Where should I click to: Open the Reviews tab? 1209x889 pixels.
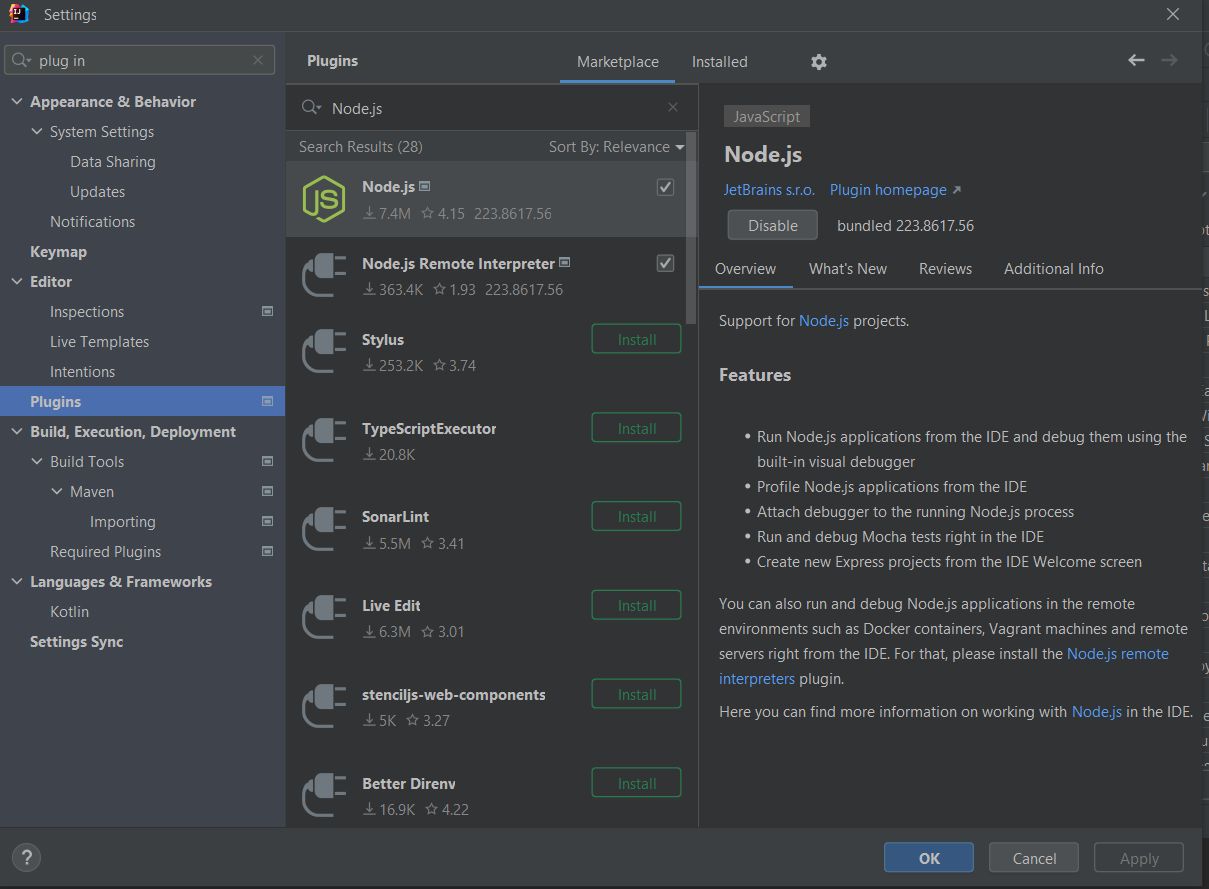coord(945,268)
